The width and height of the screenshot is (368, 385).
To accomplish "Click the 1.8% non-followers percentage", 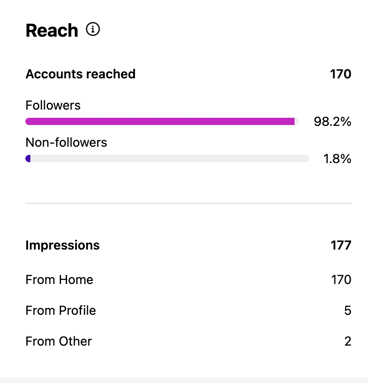I will (x=337, y=159).
